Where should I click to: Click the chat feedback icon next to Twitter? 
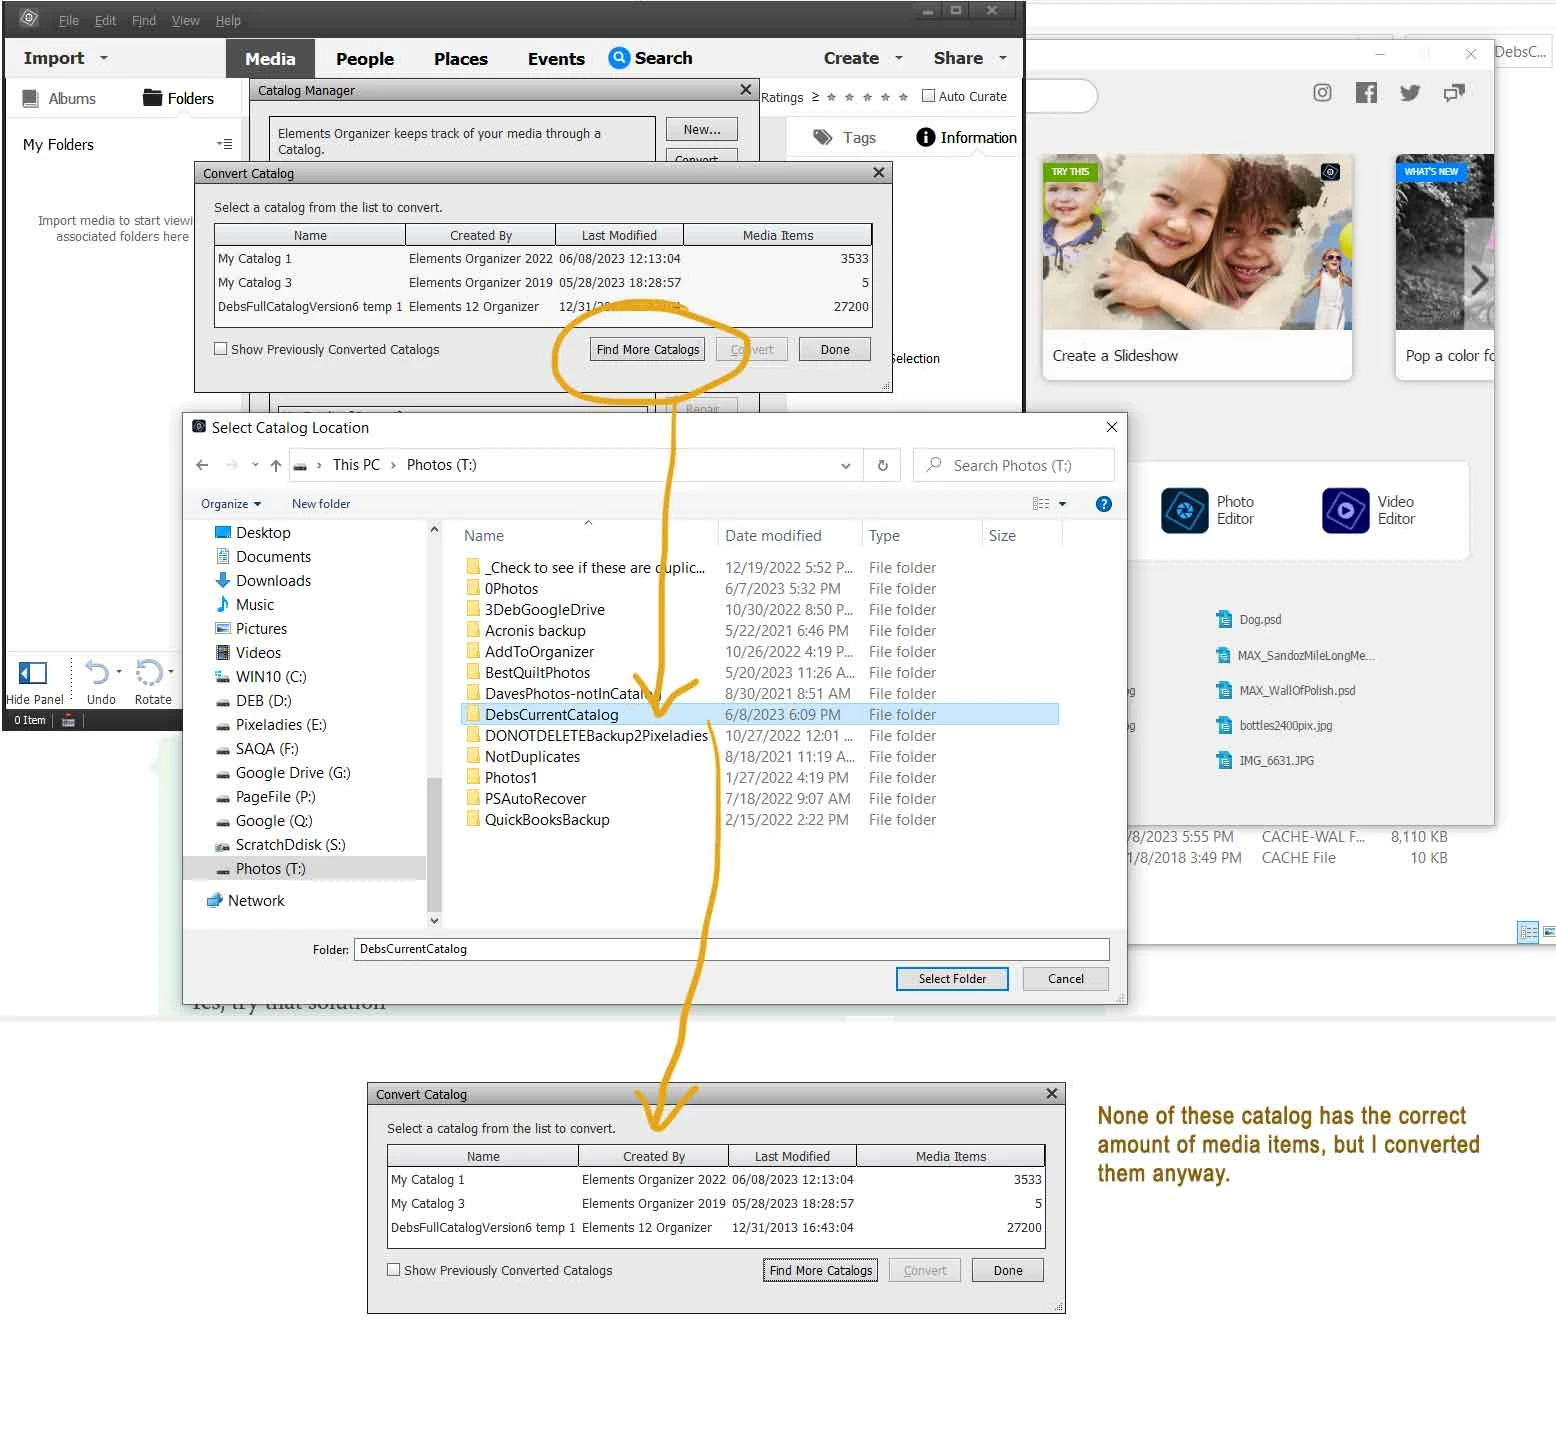tap(1454, 93)
